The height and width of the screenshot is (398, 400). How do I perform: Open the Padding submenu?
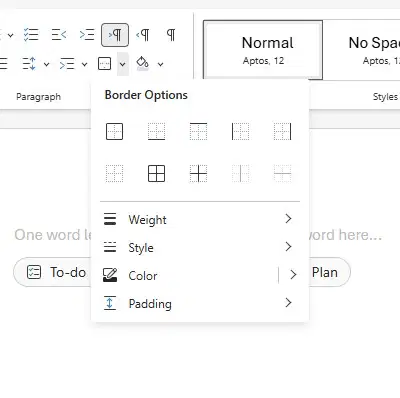point(200,303)
